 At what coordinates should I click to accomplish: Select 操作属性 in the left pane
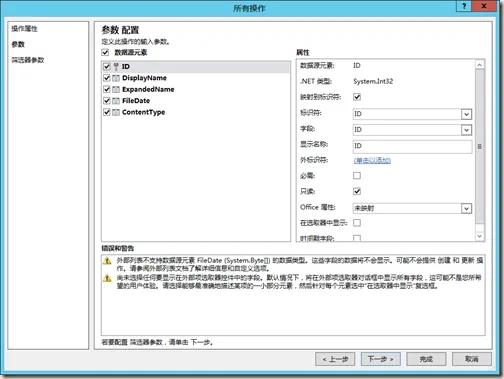coord(25,29)
